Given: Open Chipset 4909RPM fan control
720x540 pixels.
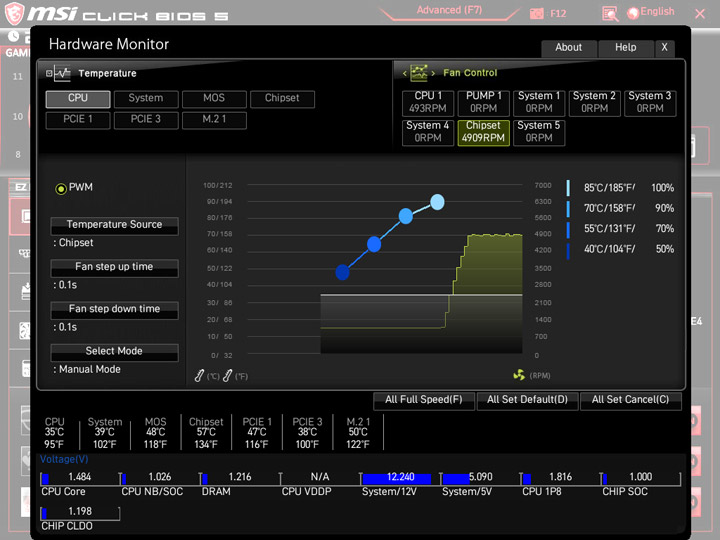Looking at the screenshot, I should (x=484, y=133).
